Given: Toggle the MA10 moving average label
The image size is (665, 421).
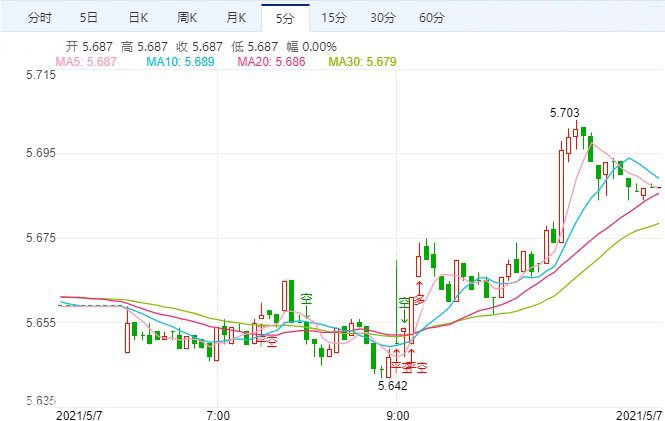Looking at the screenshot, I should [179, 62].
